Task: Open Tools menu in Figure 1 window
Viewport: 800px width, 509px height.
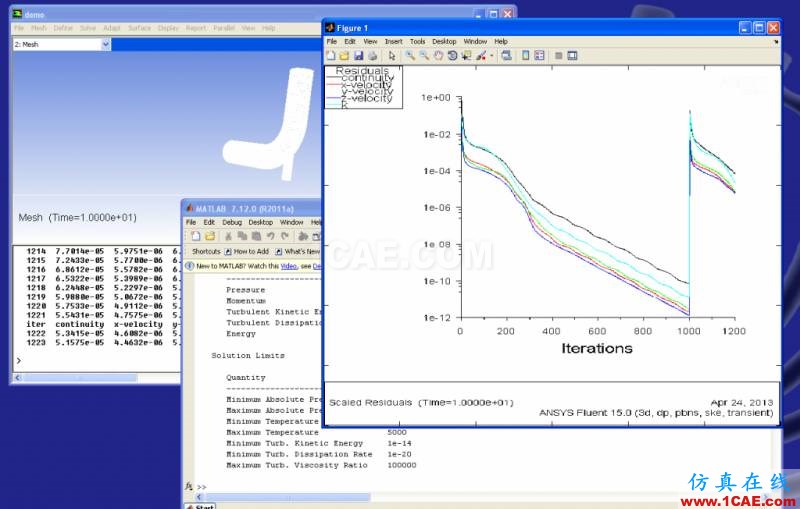Action: tap(417, 41)
